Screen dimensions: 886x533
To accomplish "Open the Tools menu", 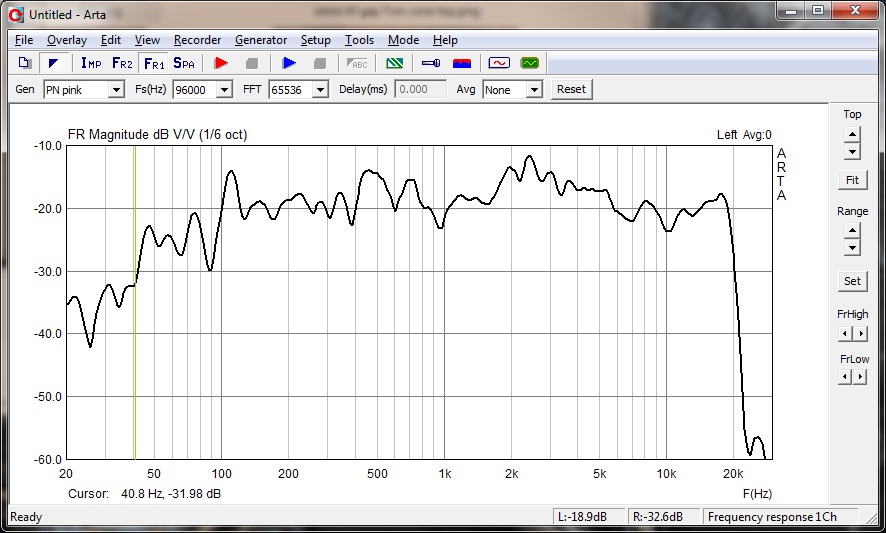I will click(359, 40).
